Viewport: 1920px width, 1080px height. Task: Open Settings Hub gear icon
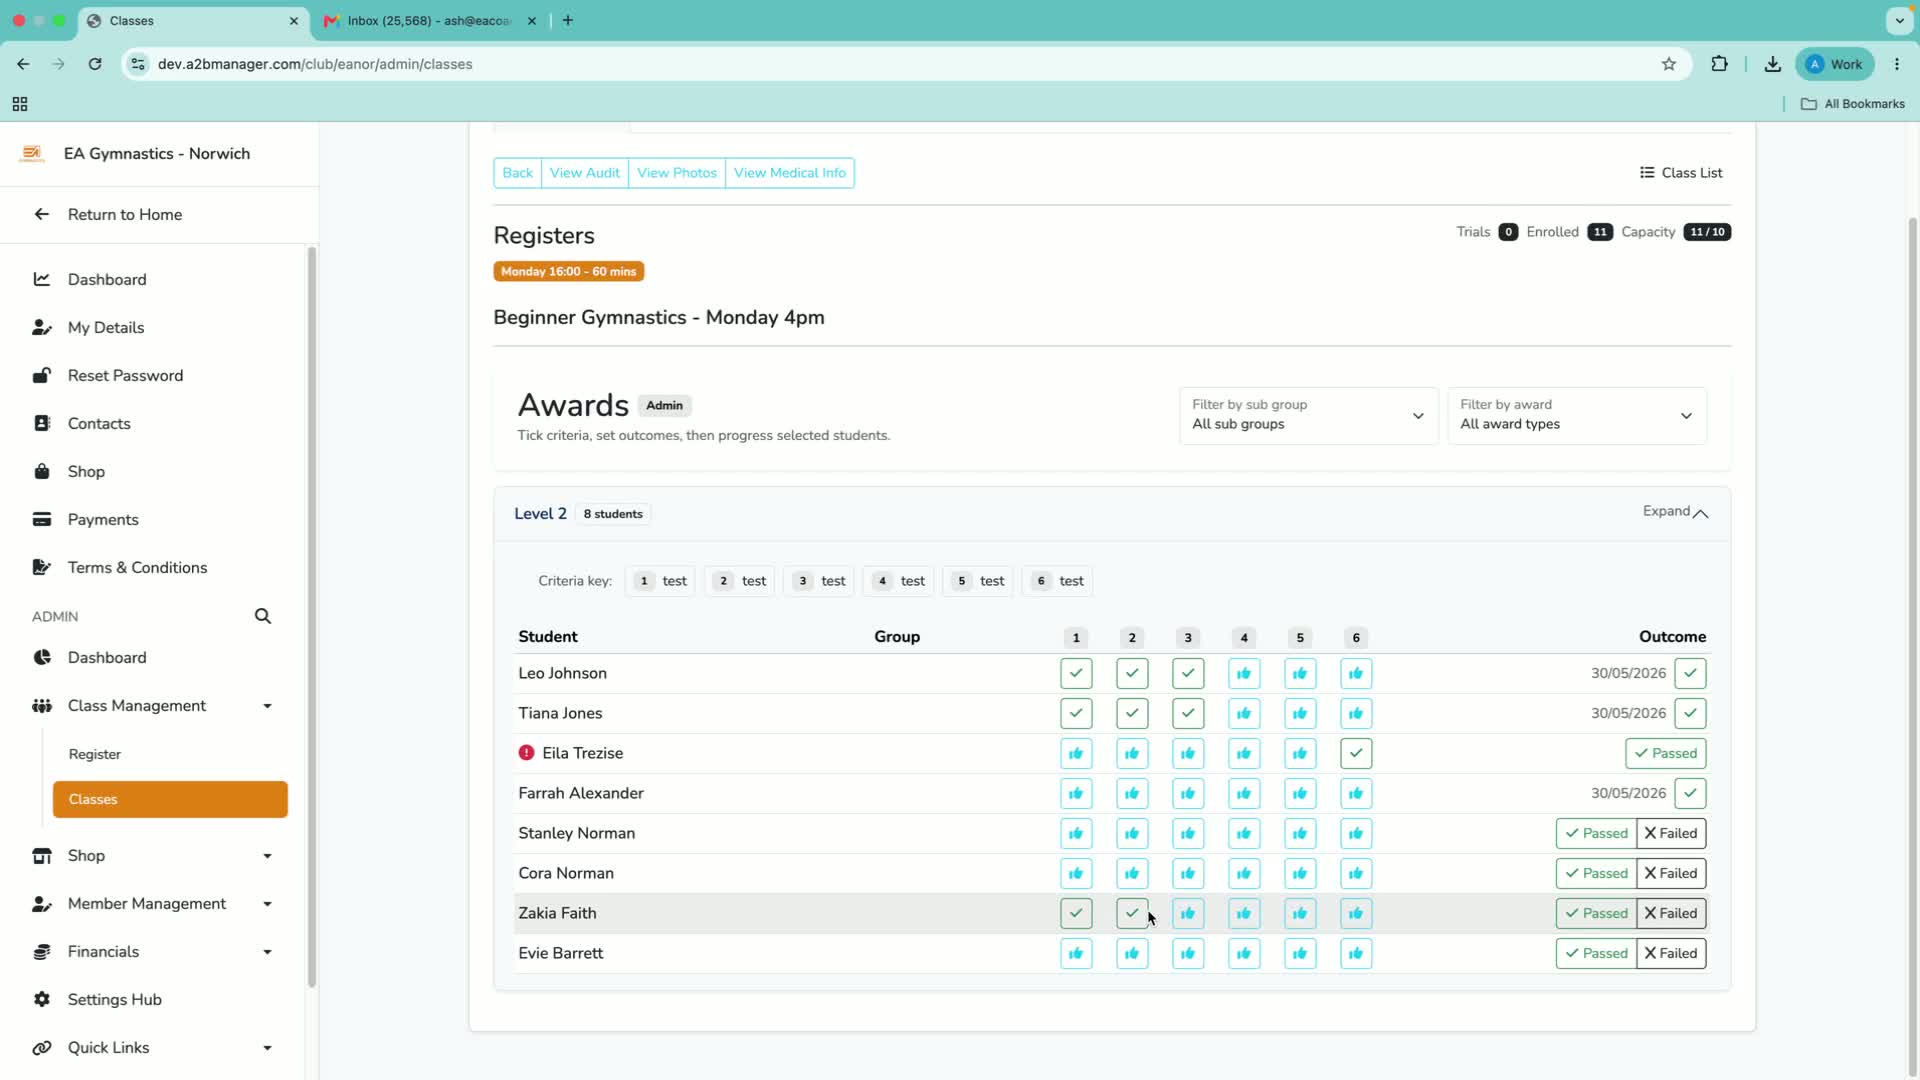click(42, 999)
